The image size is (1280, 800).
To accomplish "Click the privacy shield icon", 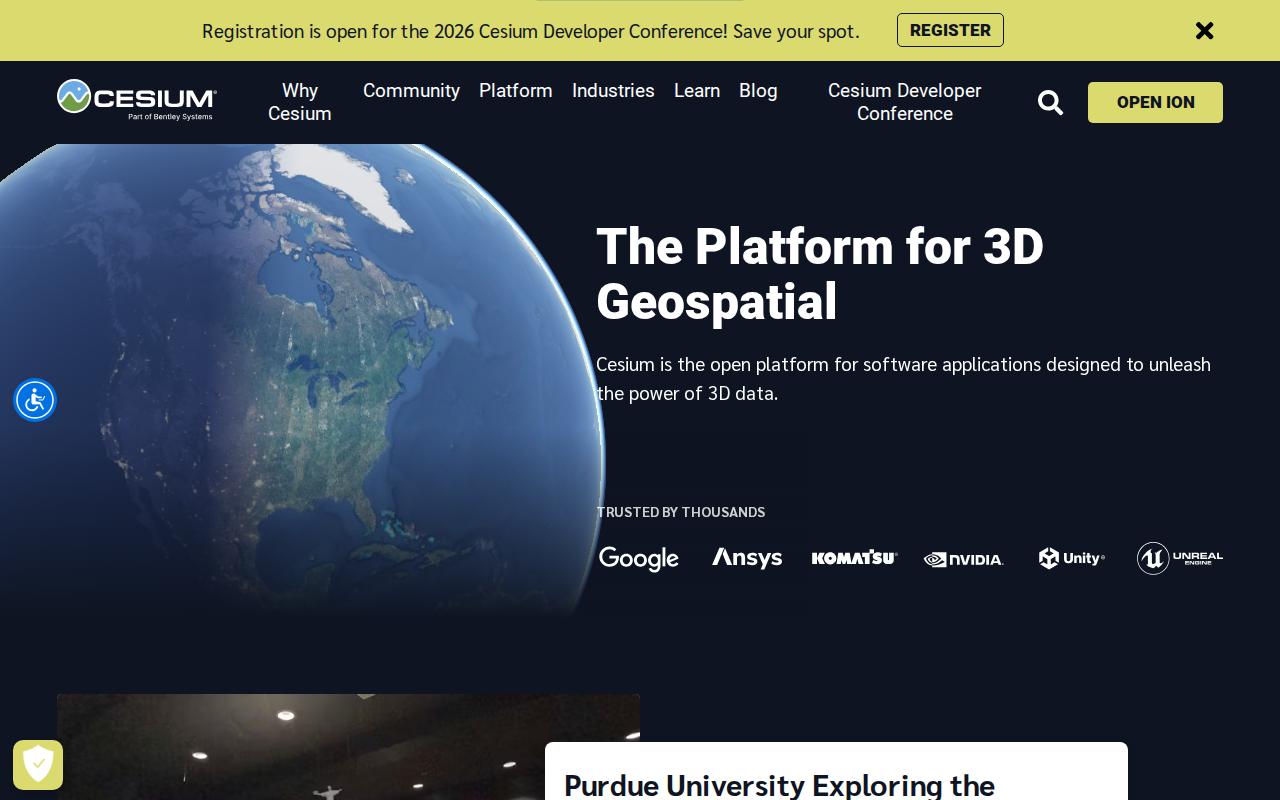I will [38, 765].
